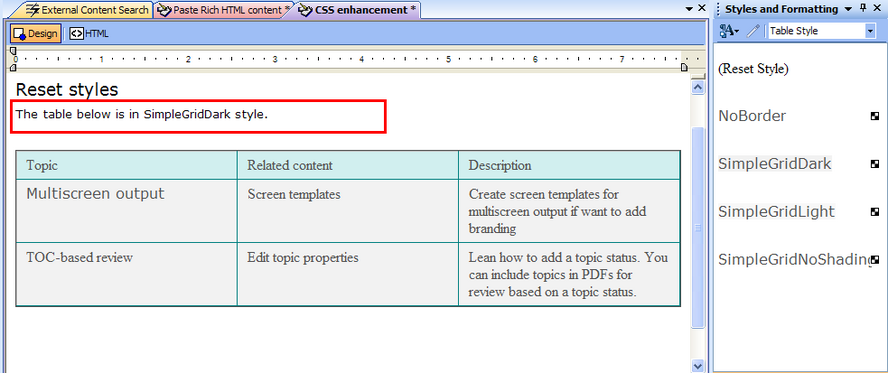Switch to Design view

tap(36, 33)
